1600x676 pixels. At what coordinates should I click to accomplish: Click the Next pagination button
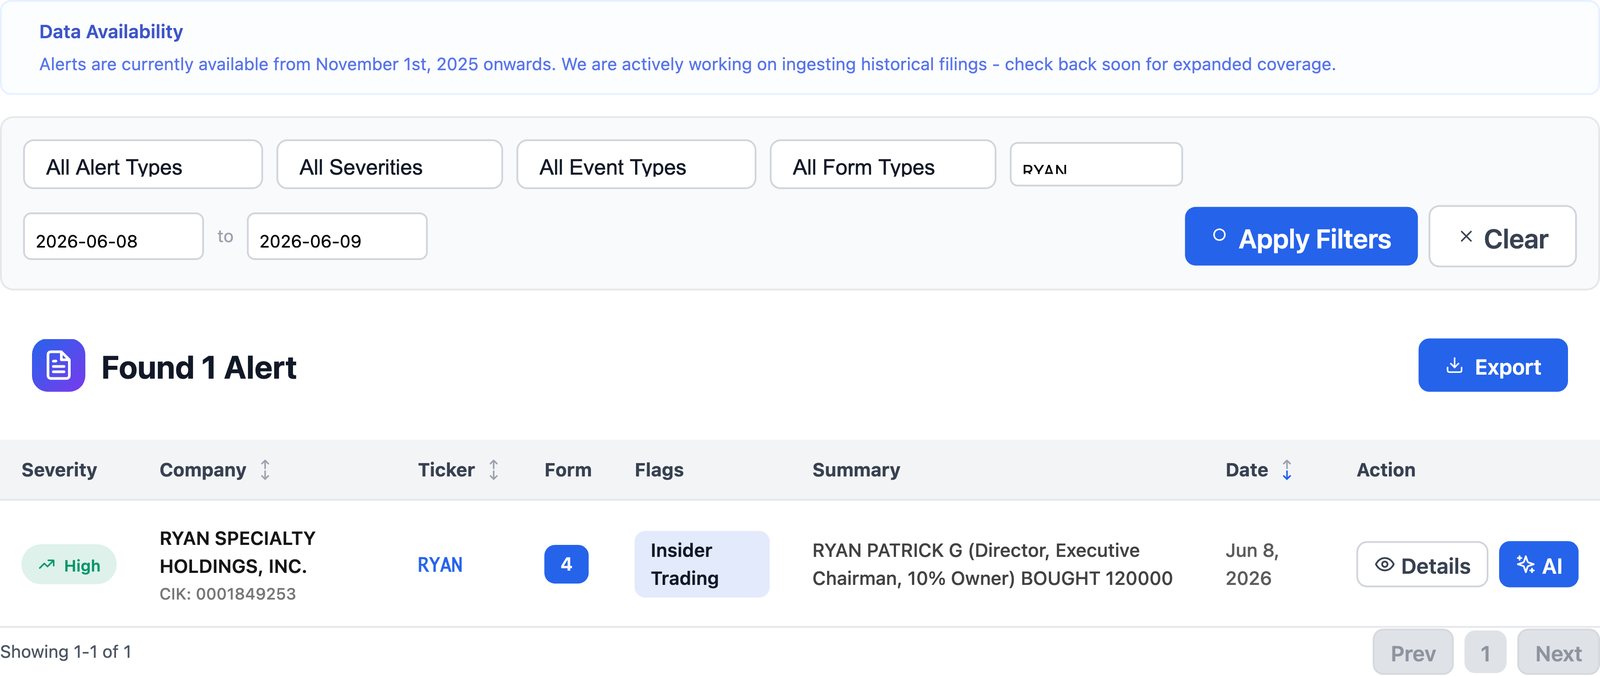point(1558,653)
